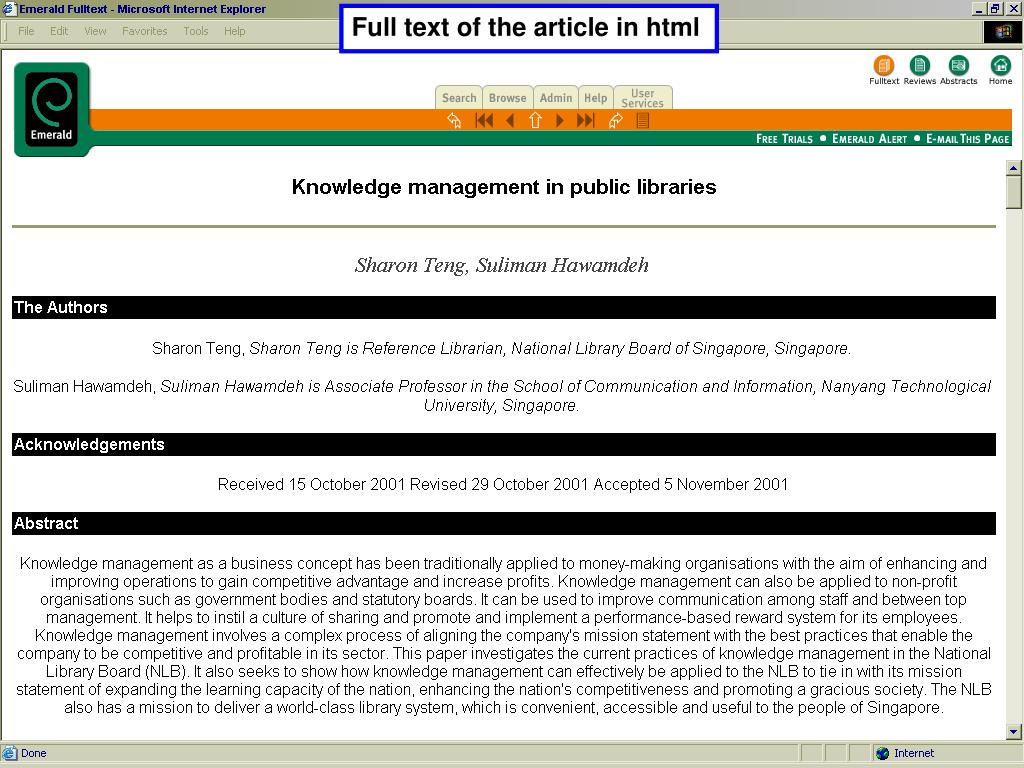Open the User Services tab

click(643, 97)
